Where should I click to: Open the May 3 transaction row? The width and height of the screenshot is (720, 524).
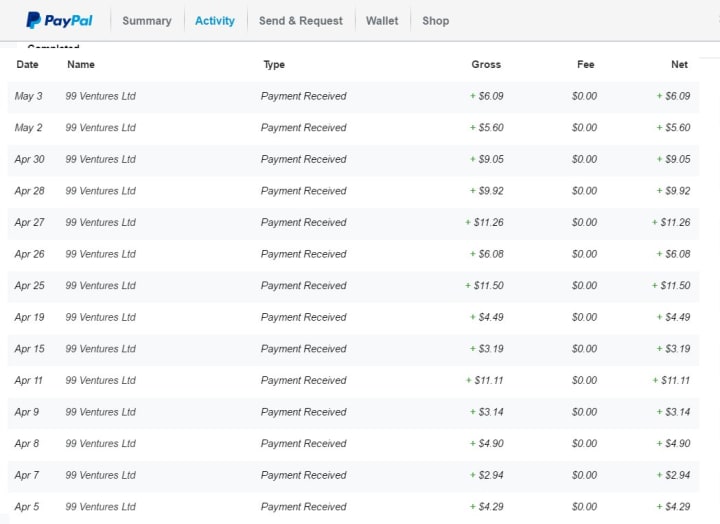click(x=354, y=96)
